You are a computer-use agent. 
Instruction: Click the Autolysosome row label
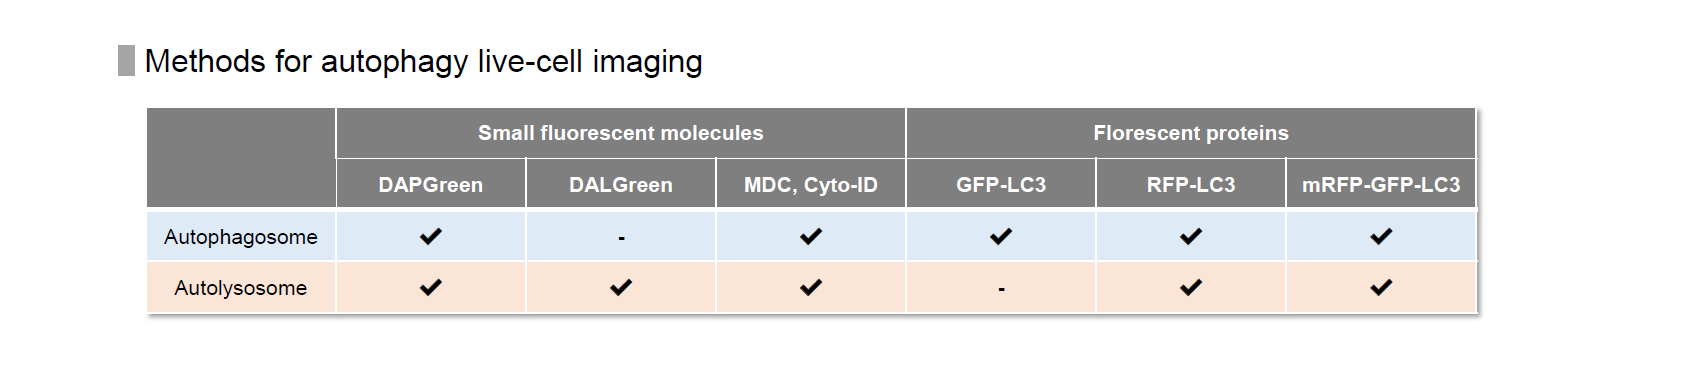click(241, 288)
